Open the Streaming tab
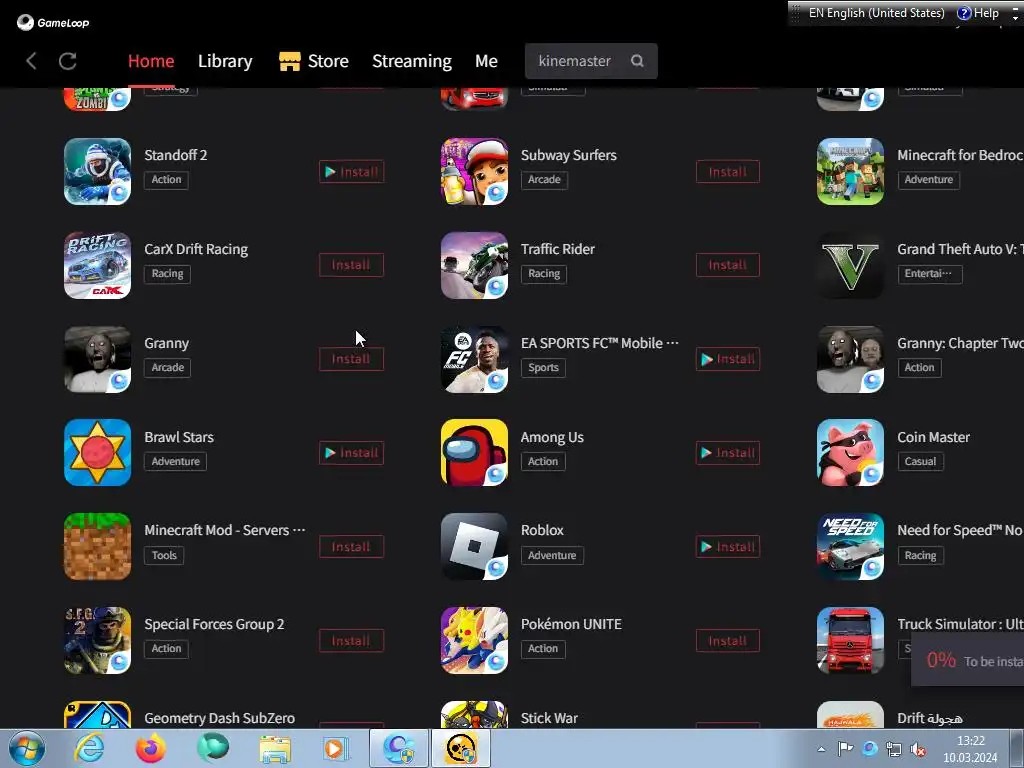Image resolution: width=1024 pixels, height=768 pixels. point(412,61)
